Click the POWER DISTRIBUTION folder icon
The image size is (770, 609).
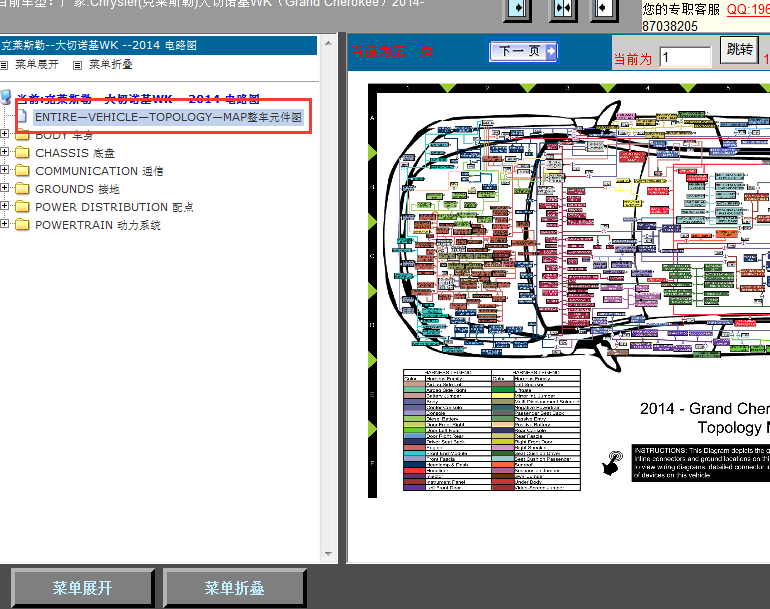(x=22, y=207)
